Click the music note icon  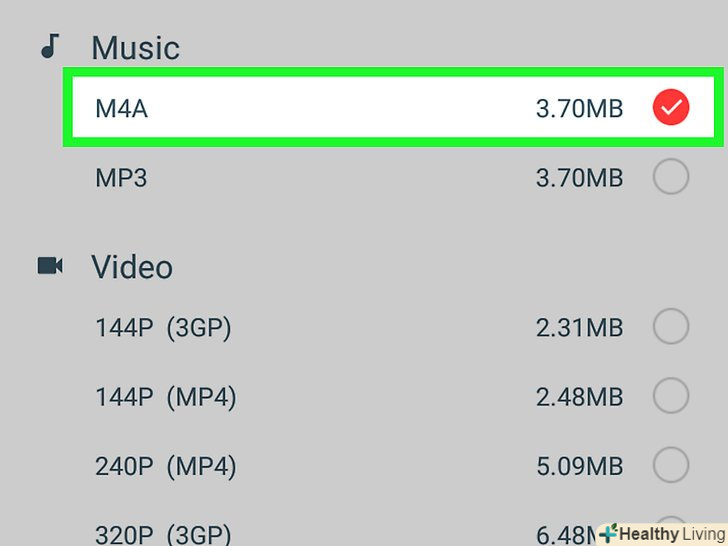click(50, 46)
